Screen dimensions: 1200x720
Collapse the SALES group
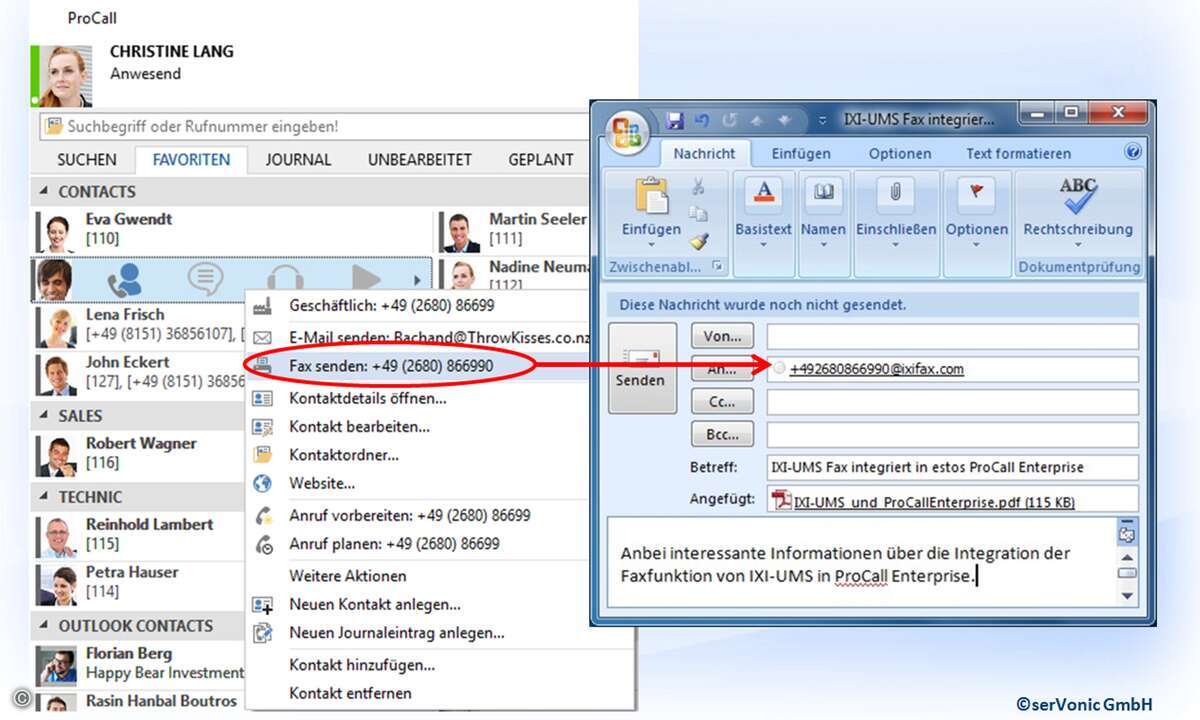[43, 416]
